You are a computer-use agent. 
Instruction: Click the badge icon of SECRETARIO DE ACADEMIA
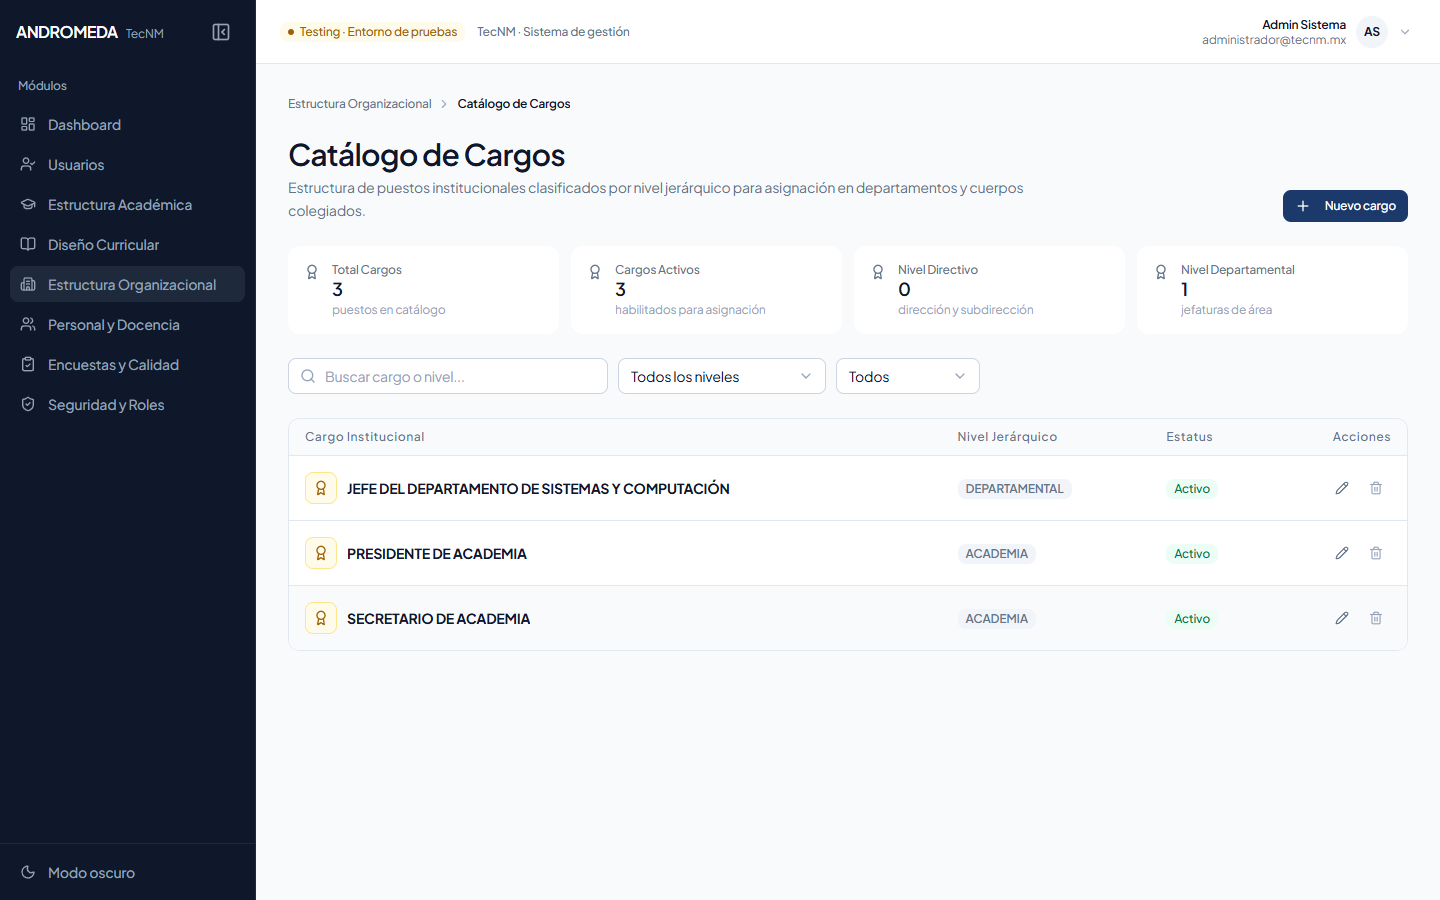point(321,618)
